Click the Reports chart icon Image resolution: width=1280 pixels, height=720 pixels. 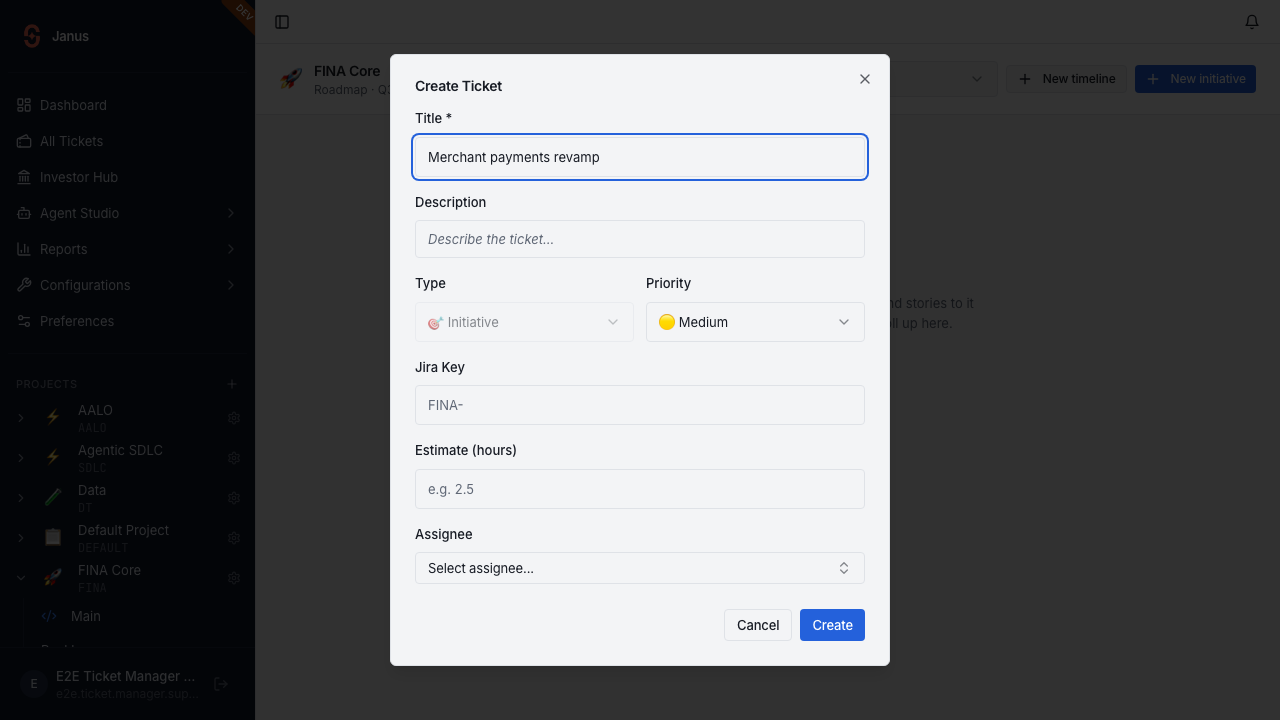pos(24,249)
